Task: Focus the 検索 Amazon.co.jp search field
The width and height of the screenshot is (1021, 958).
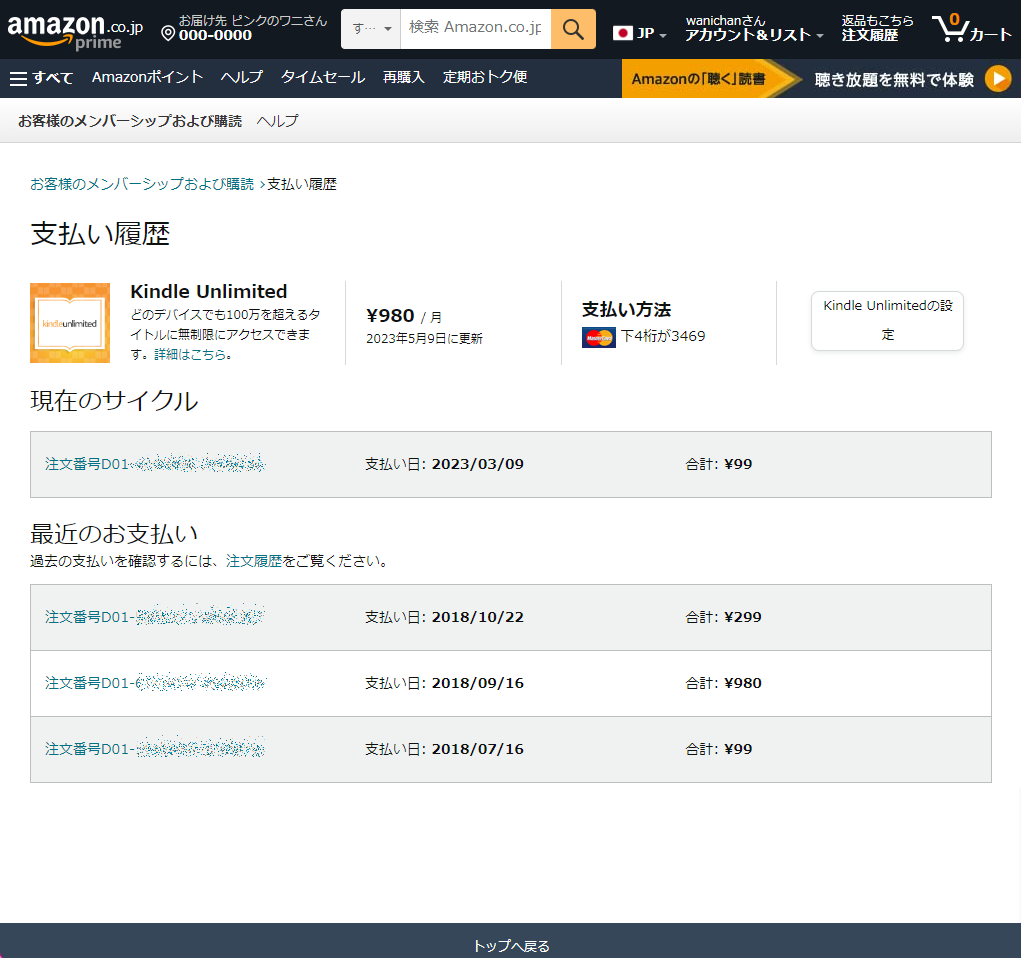Action: tap(475, 29)
